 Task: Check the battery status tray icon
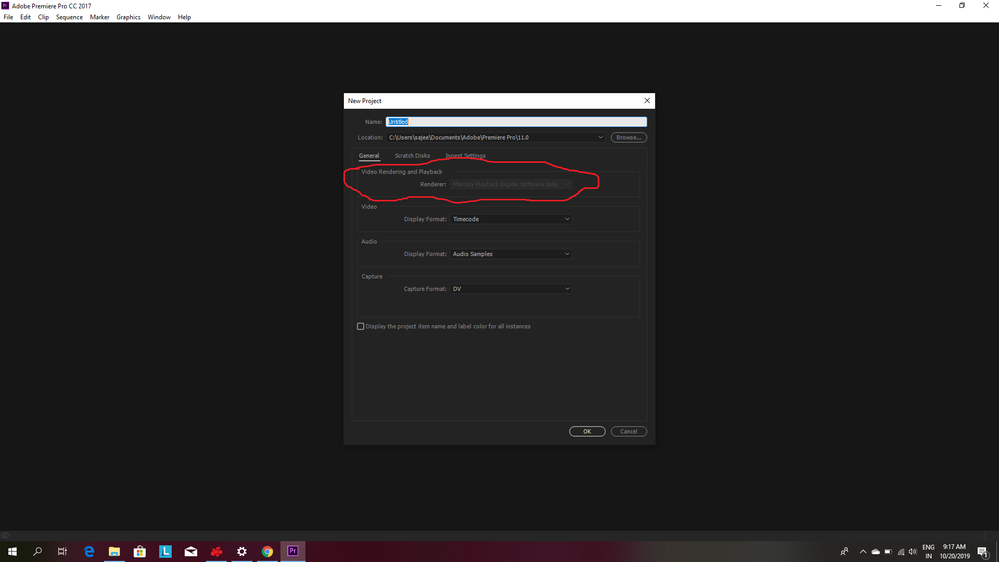[x=888, y=552]
